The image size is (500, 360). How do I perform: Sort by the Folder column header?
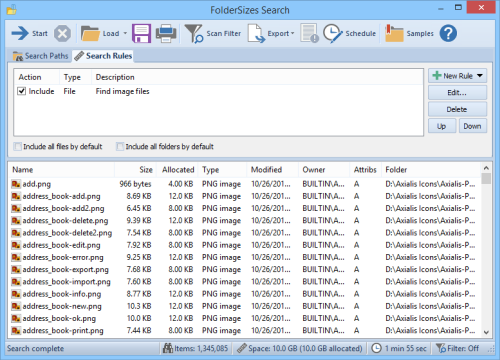[431, 170]
